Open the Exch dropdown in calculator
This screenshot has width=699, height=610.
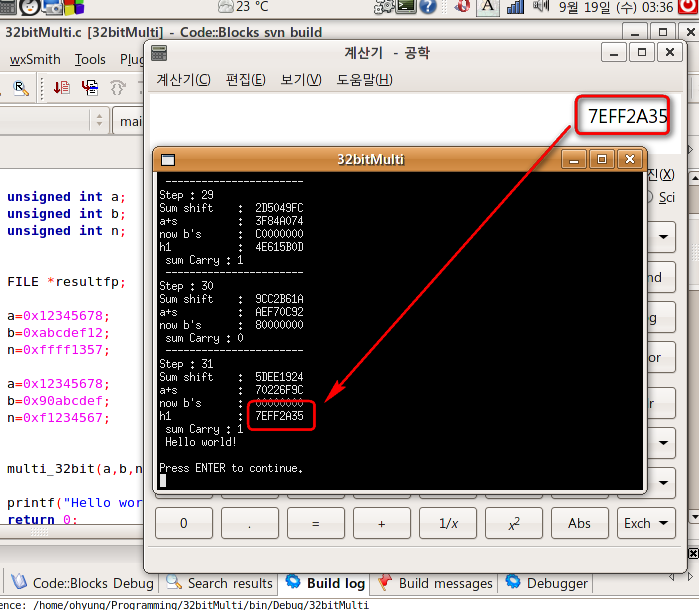[x=646, y=523]
